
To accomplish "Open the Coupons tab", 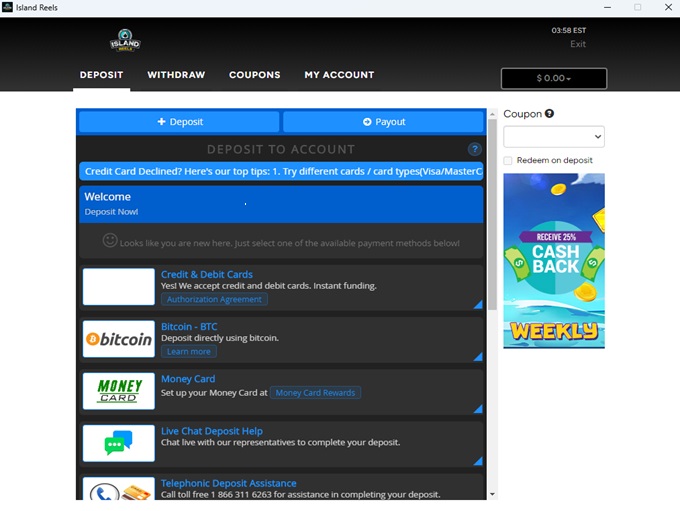I will [x=254, y=75].
